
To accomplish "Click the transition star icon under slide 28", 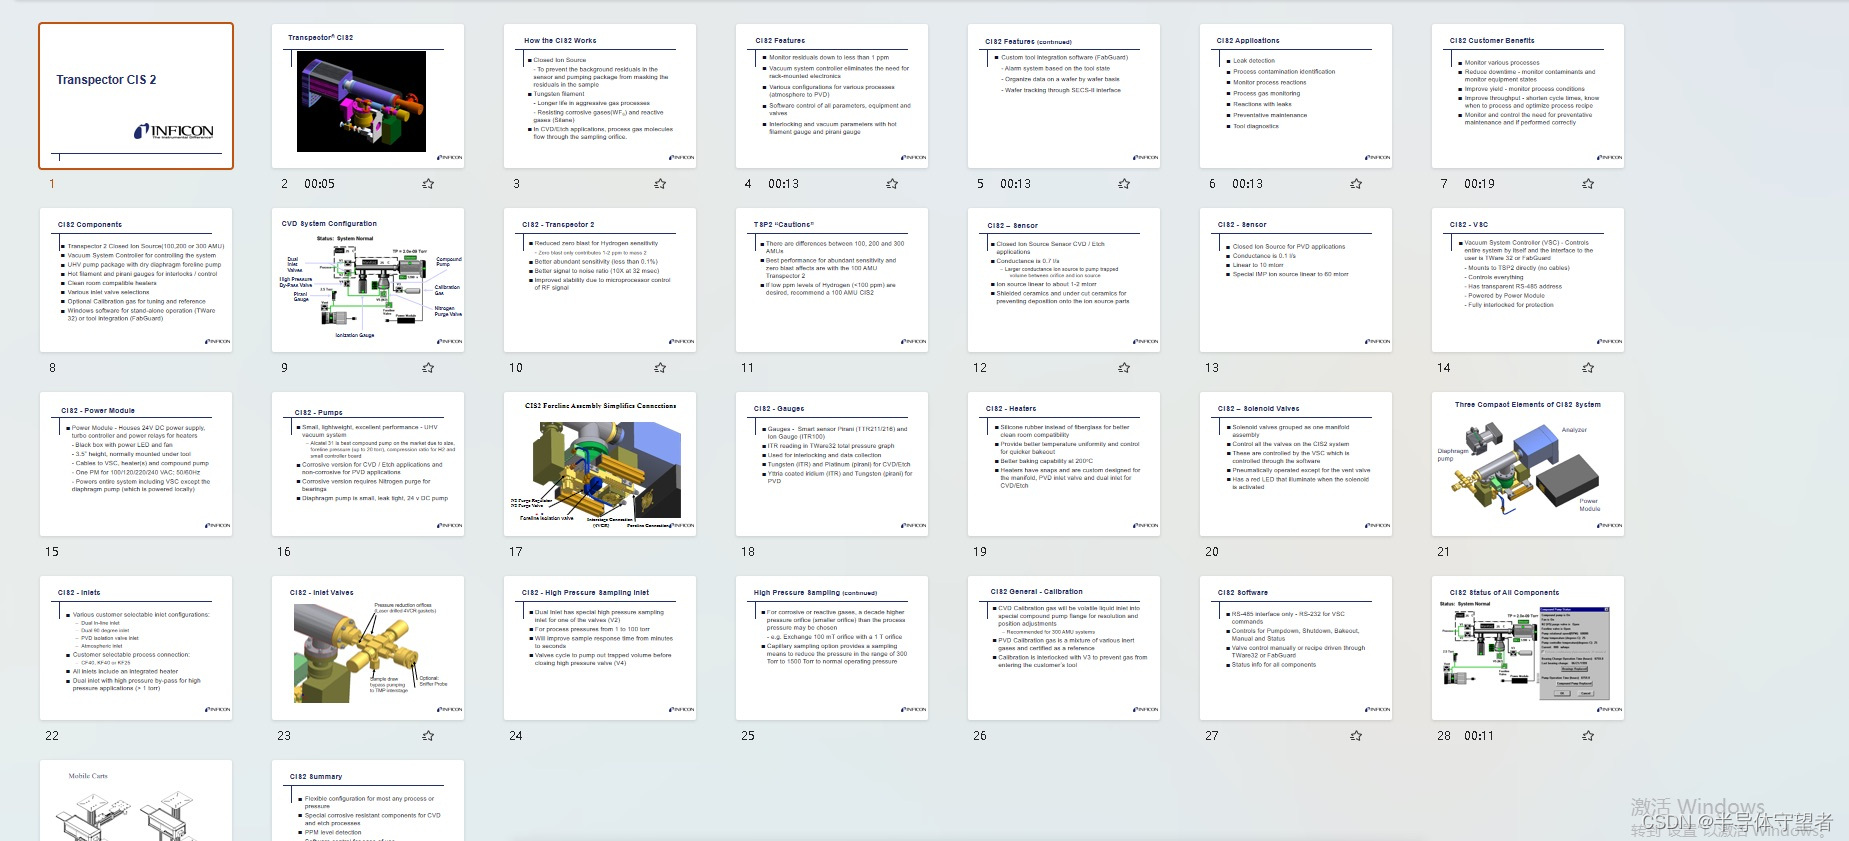I will 1588,736.
